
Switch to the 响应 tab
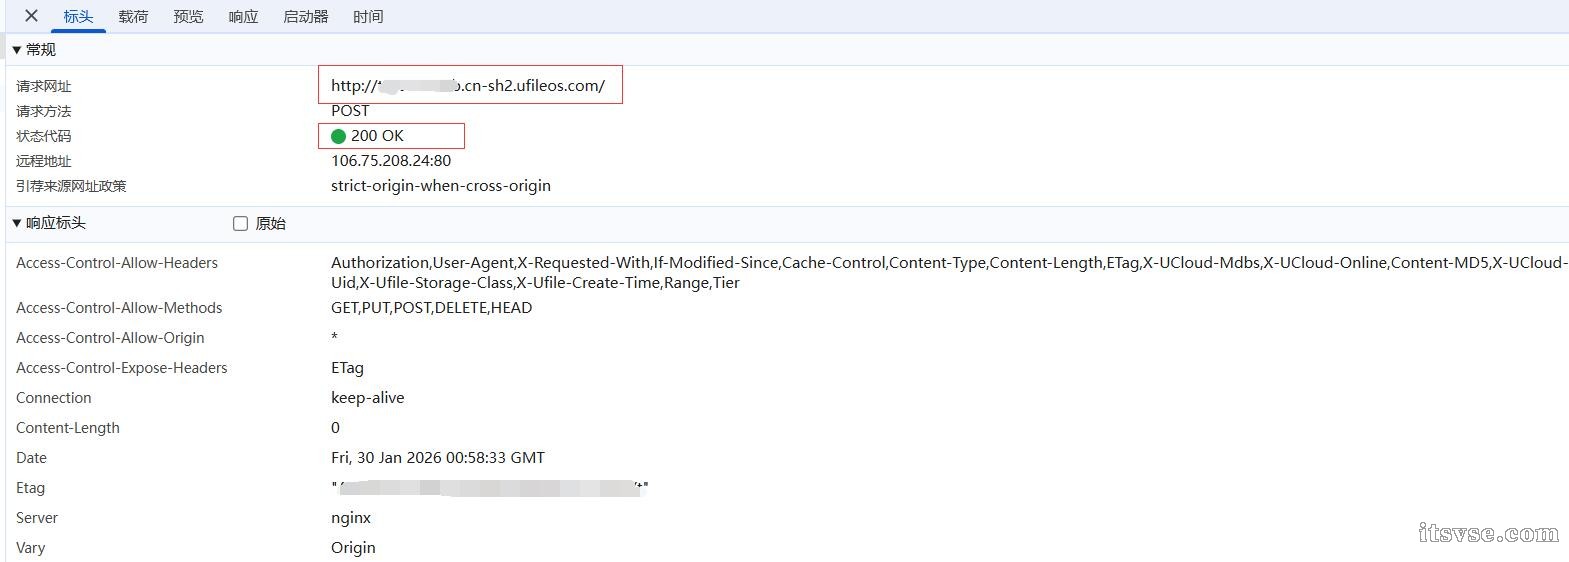[x=243, y=17]
